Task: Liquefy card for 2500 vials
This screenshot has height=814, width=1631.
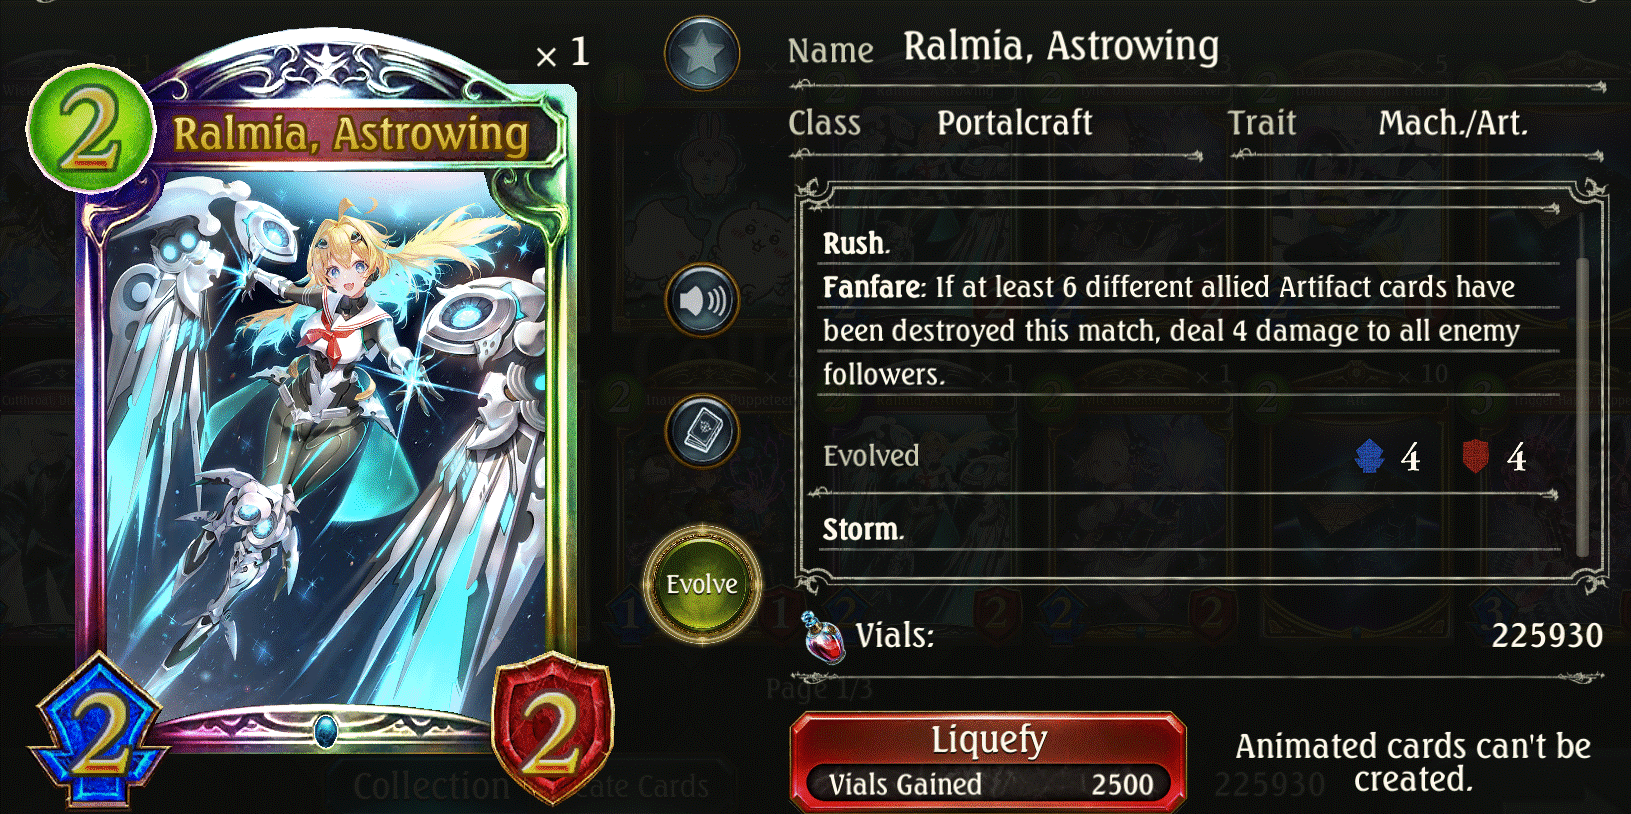Action: (x=988, y=761)
